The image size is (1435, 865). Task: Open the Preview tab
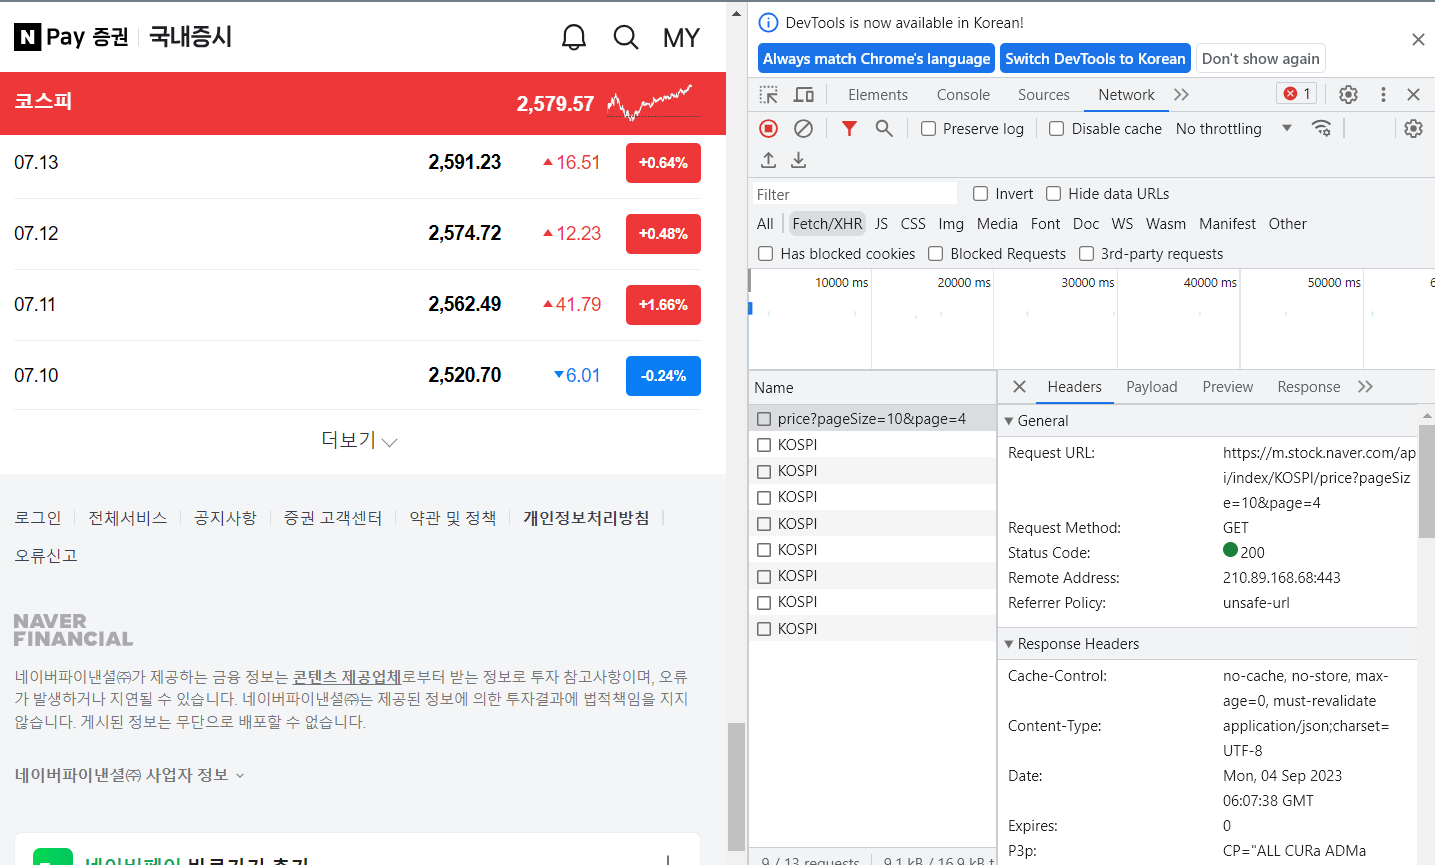1227,387
